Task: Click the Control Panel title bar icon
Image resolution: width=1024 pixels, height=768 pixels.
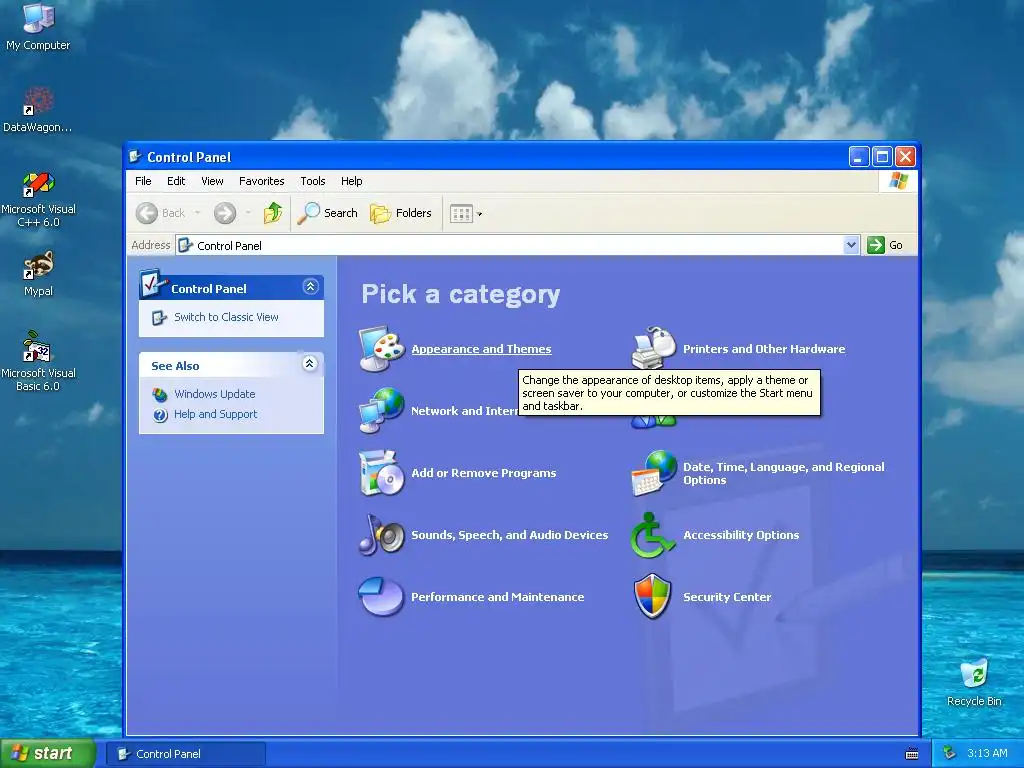Action: pos(135,157)
